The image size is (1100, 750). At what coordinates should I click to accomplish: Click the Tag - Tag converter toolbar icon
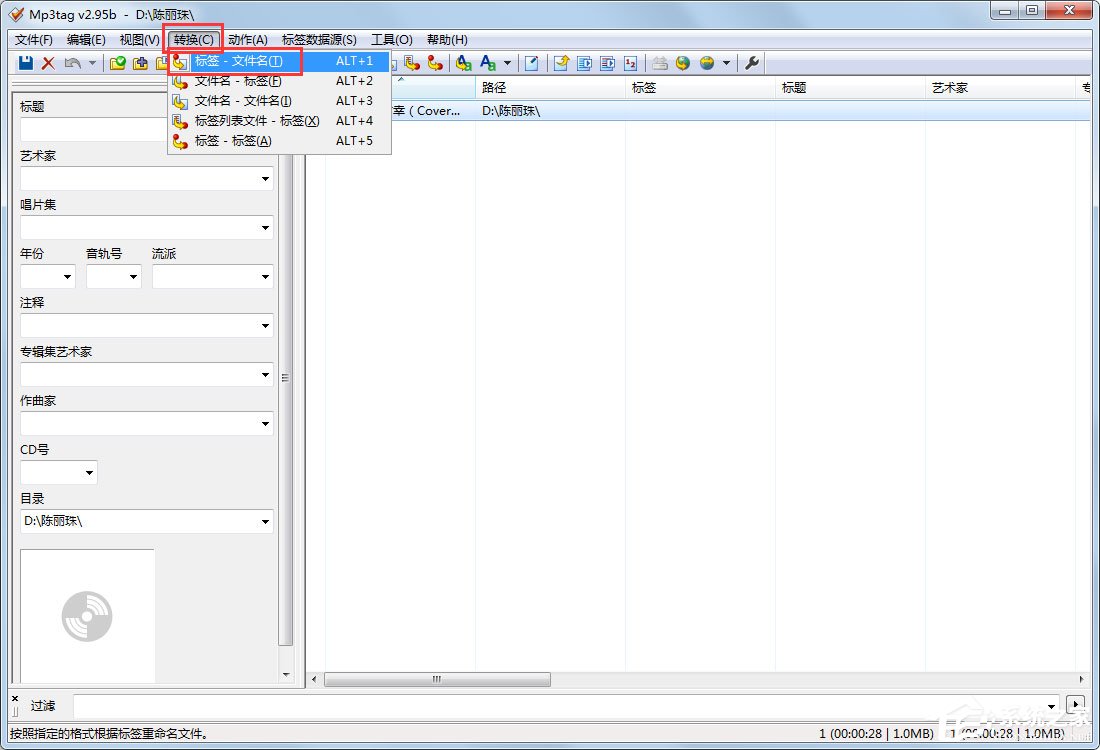[x=435, y=63]
